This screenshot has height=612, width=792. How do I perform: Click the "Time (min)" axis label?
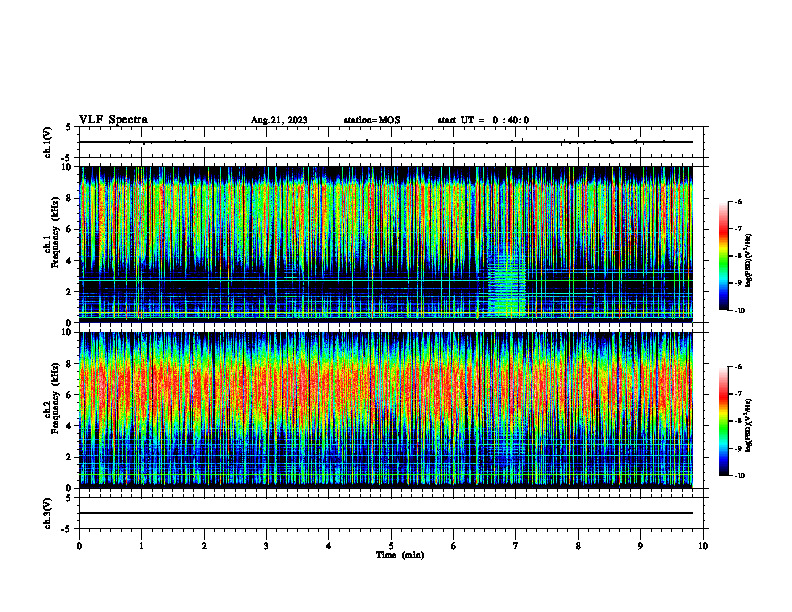point(400,555)
